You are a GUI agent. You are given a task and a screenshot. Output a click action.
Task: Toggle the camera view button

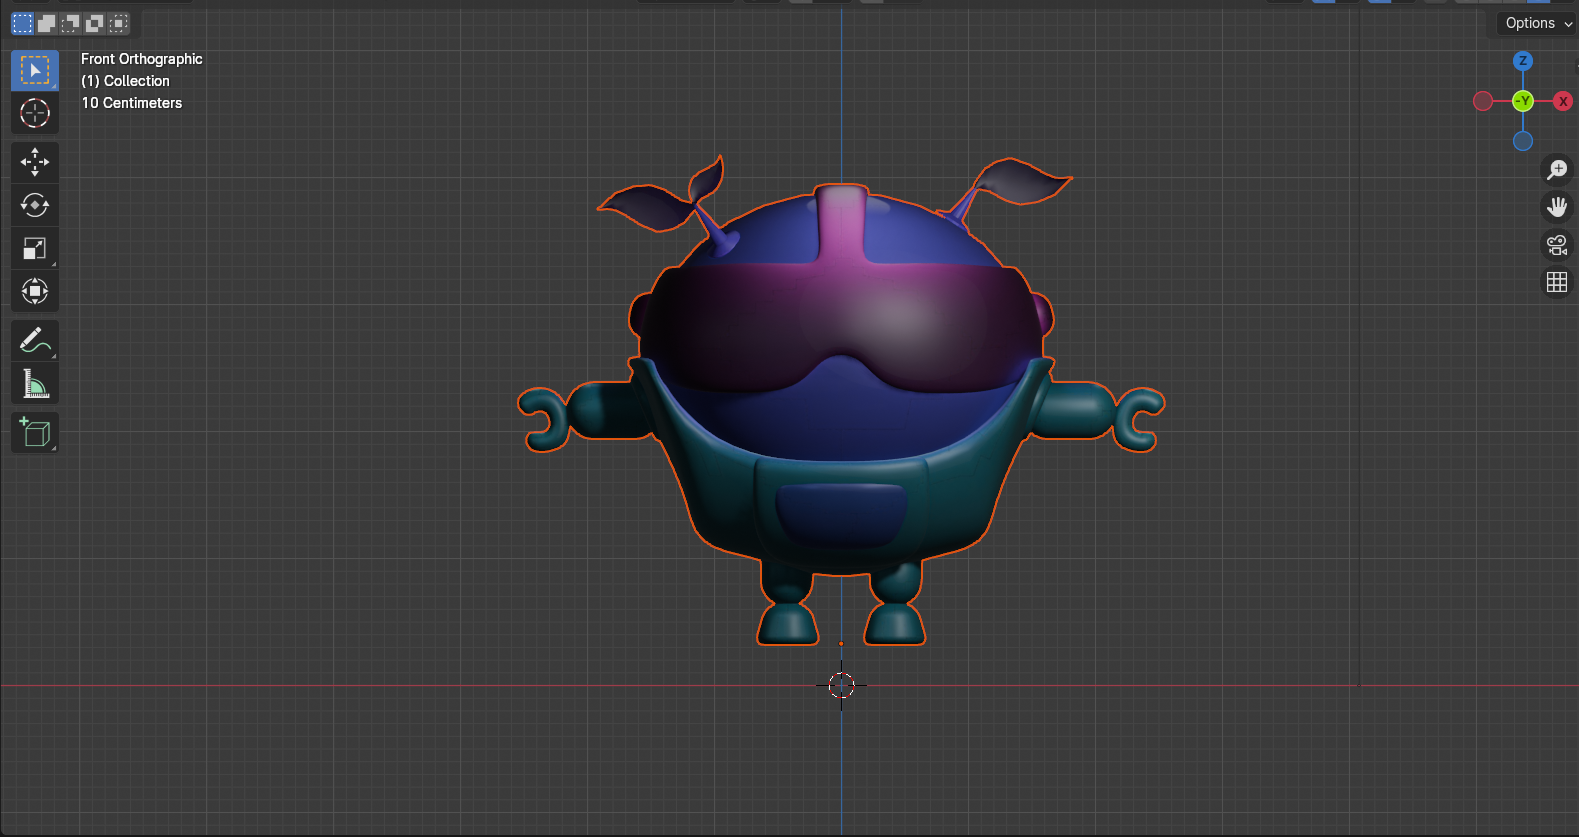tap(1557, 245)
